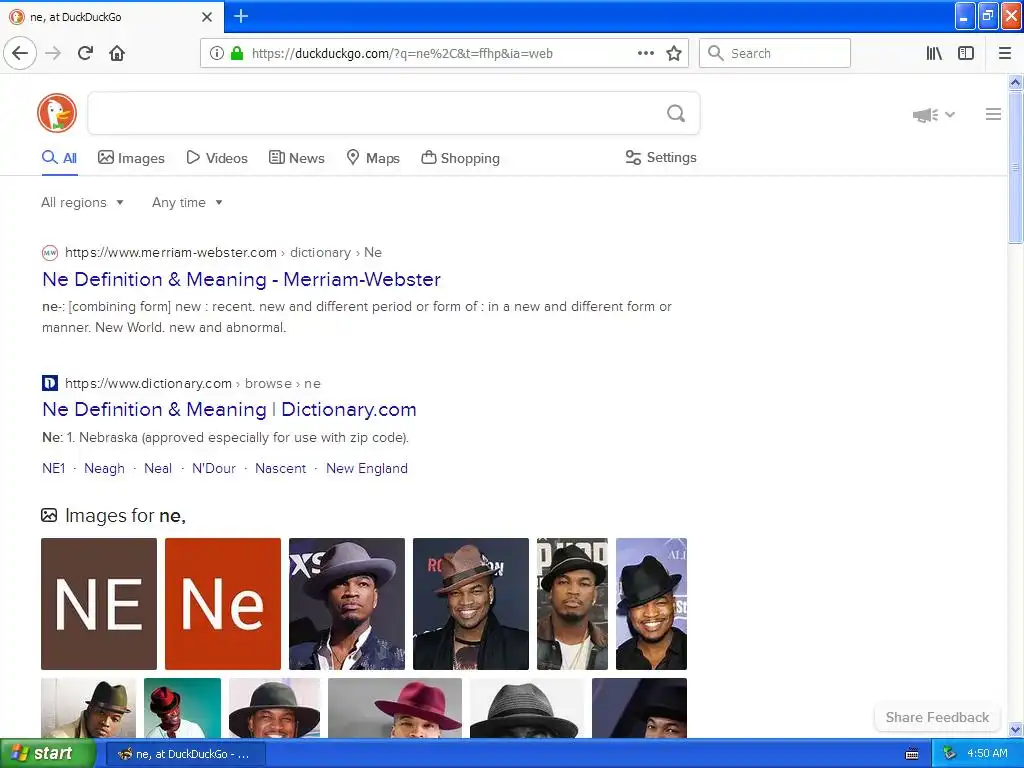Reload the current page

pos(85,54)
